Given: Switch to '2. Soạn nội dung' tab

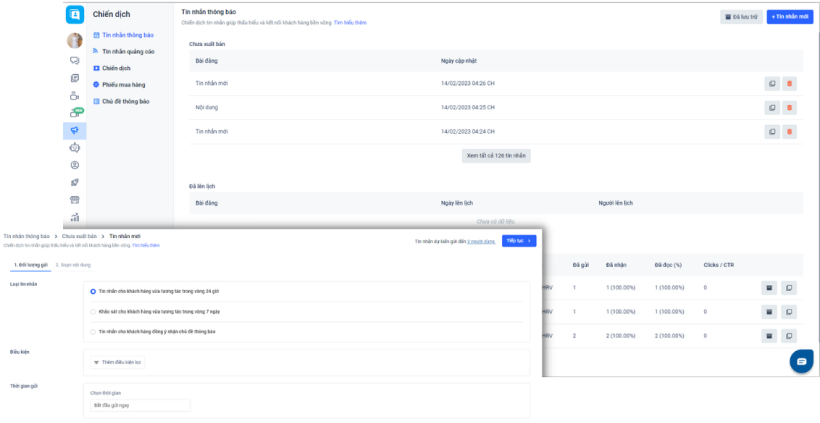Looking at the screenshot, I should click(73, 265).
